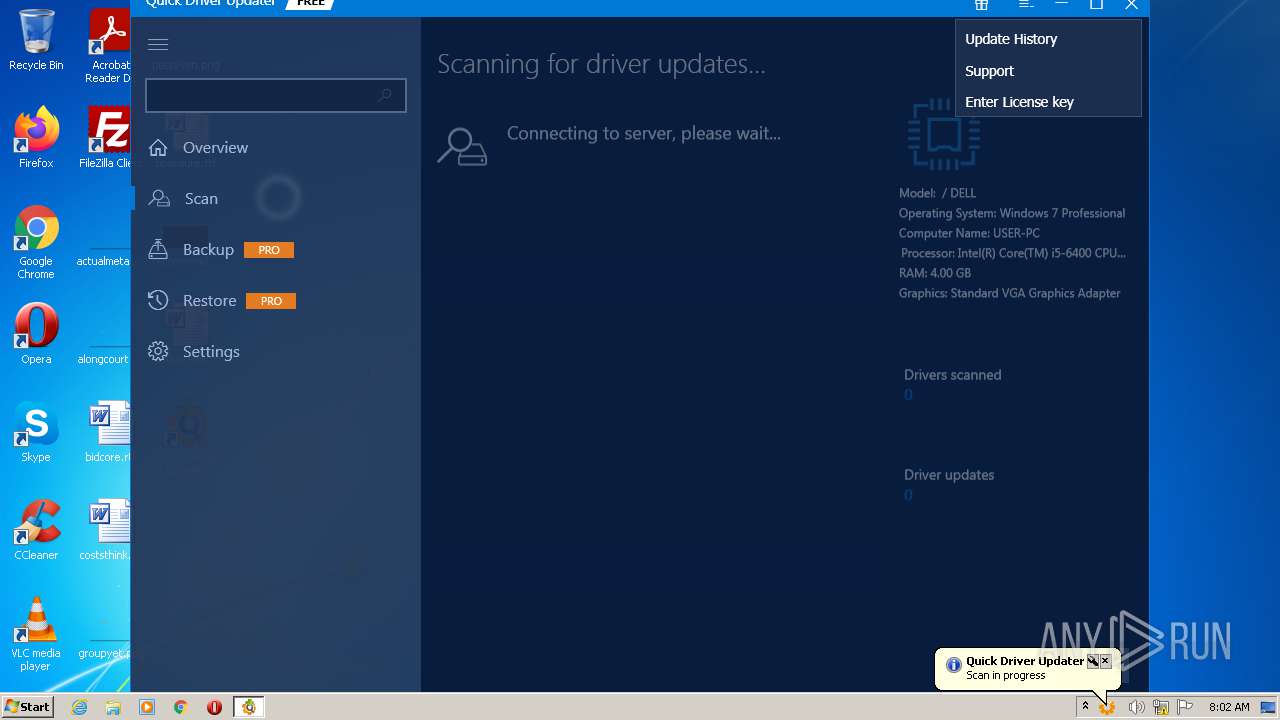Open Internet Explorer from taskbar

pyautogui.click(x=80, y=707)
